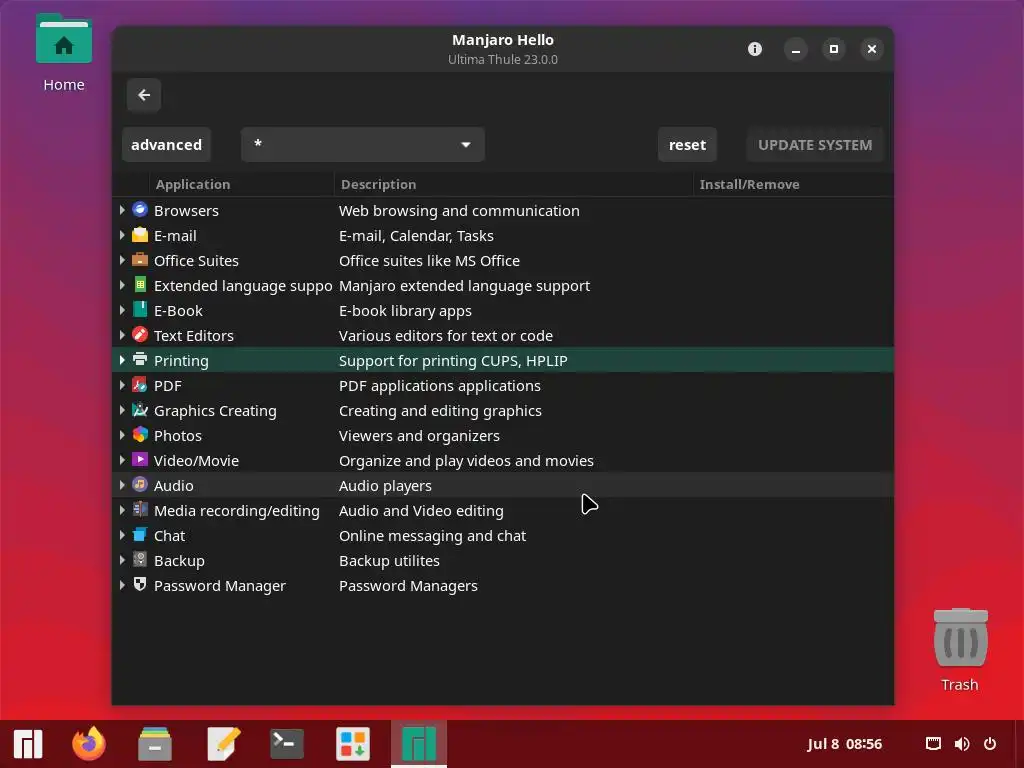The width and height of the screenshot is (1024, 768).
Task: Toggle the advanced button
Action: tap(167, 144)
